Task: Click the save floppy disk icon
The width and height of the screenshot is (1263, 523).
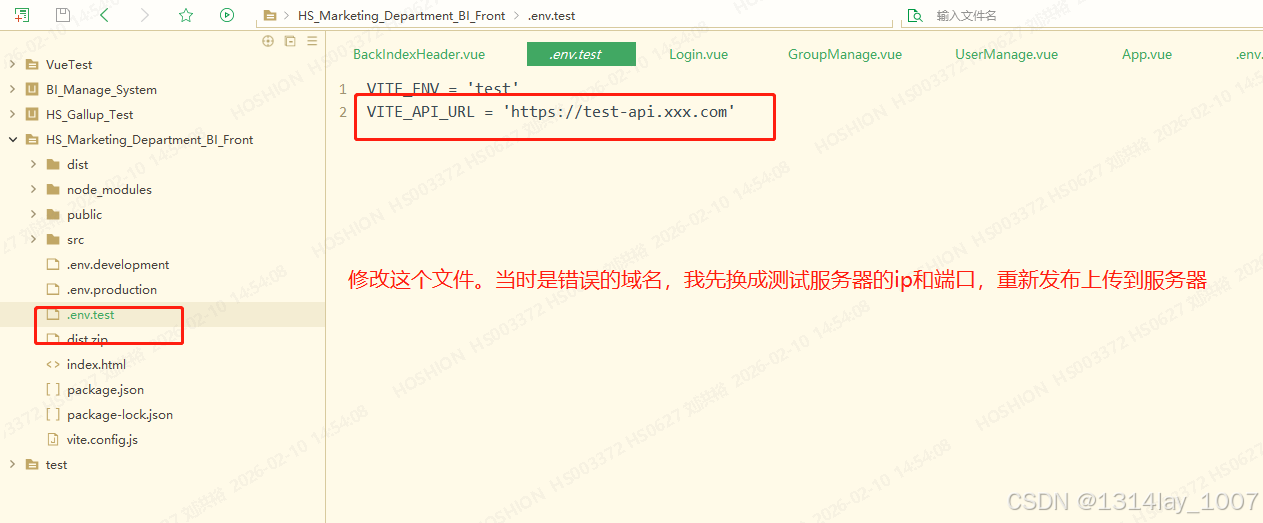Action: pos(63,15)
